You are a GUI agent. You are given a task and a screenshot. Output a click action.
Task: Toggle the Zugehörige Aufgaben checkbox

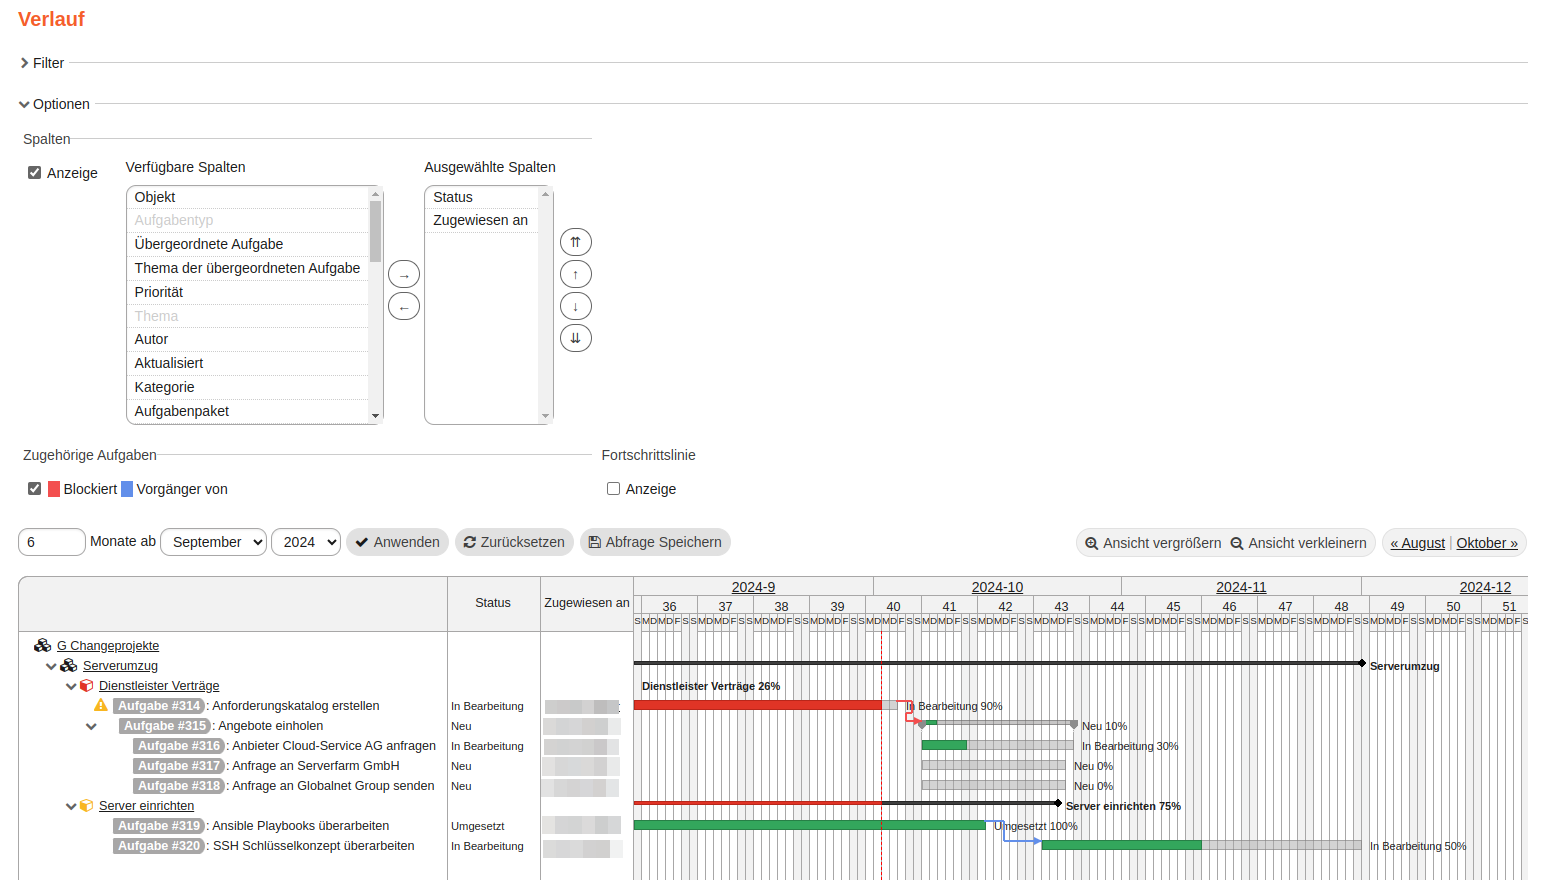pos(35,489)
